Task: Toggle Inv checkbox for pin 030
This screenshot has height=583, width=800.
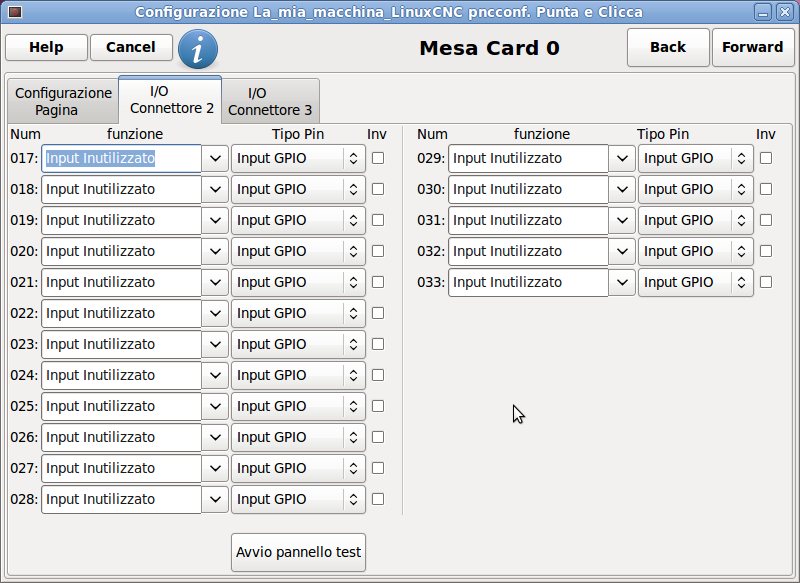Action: [766, 189]
